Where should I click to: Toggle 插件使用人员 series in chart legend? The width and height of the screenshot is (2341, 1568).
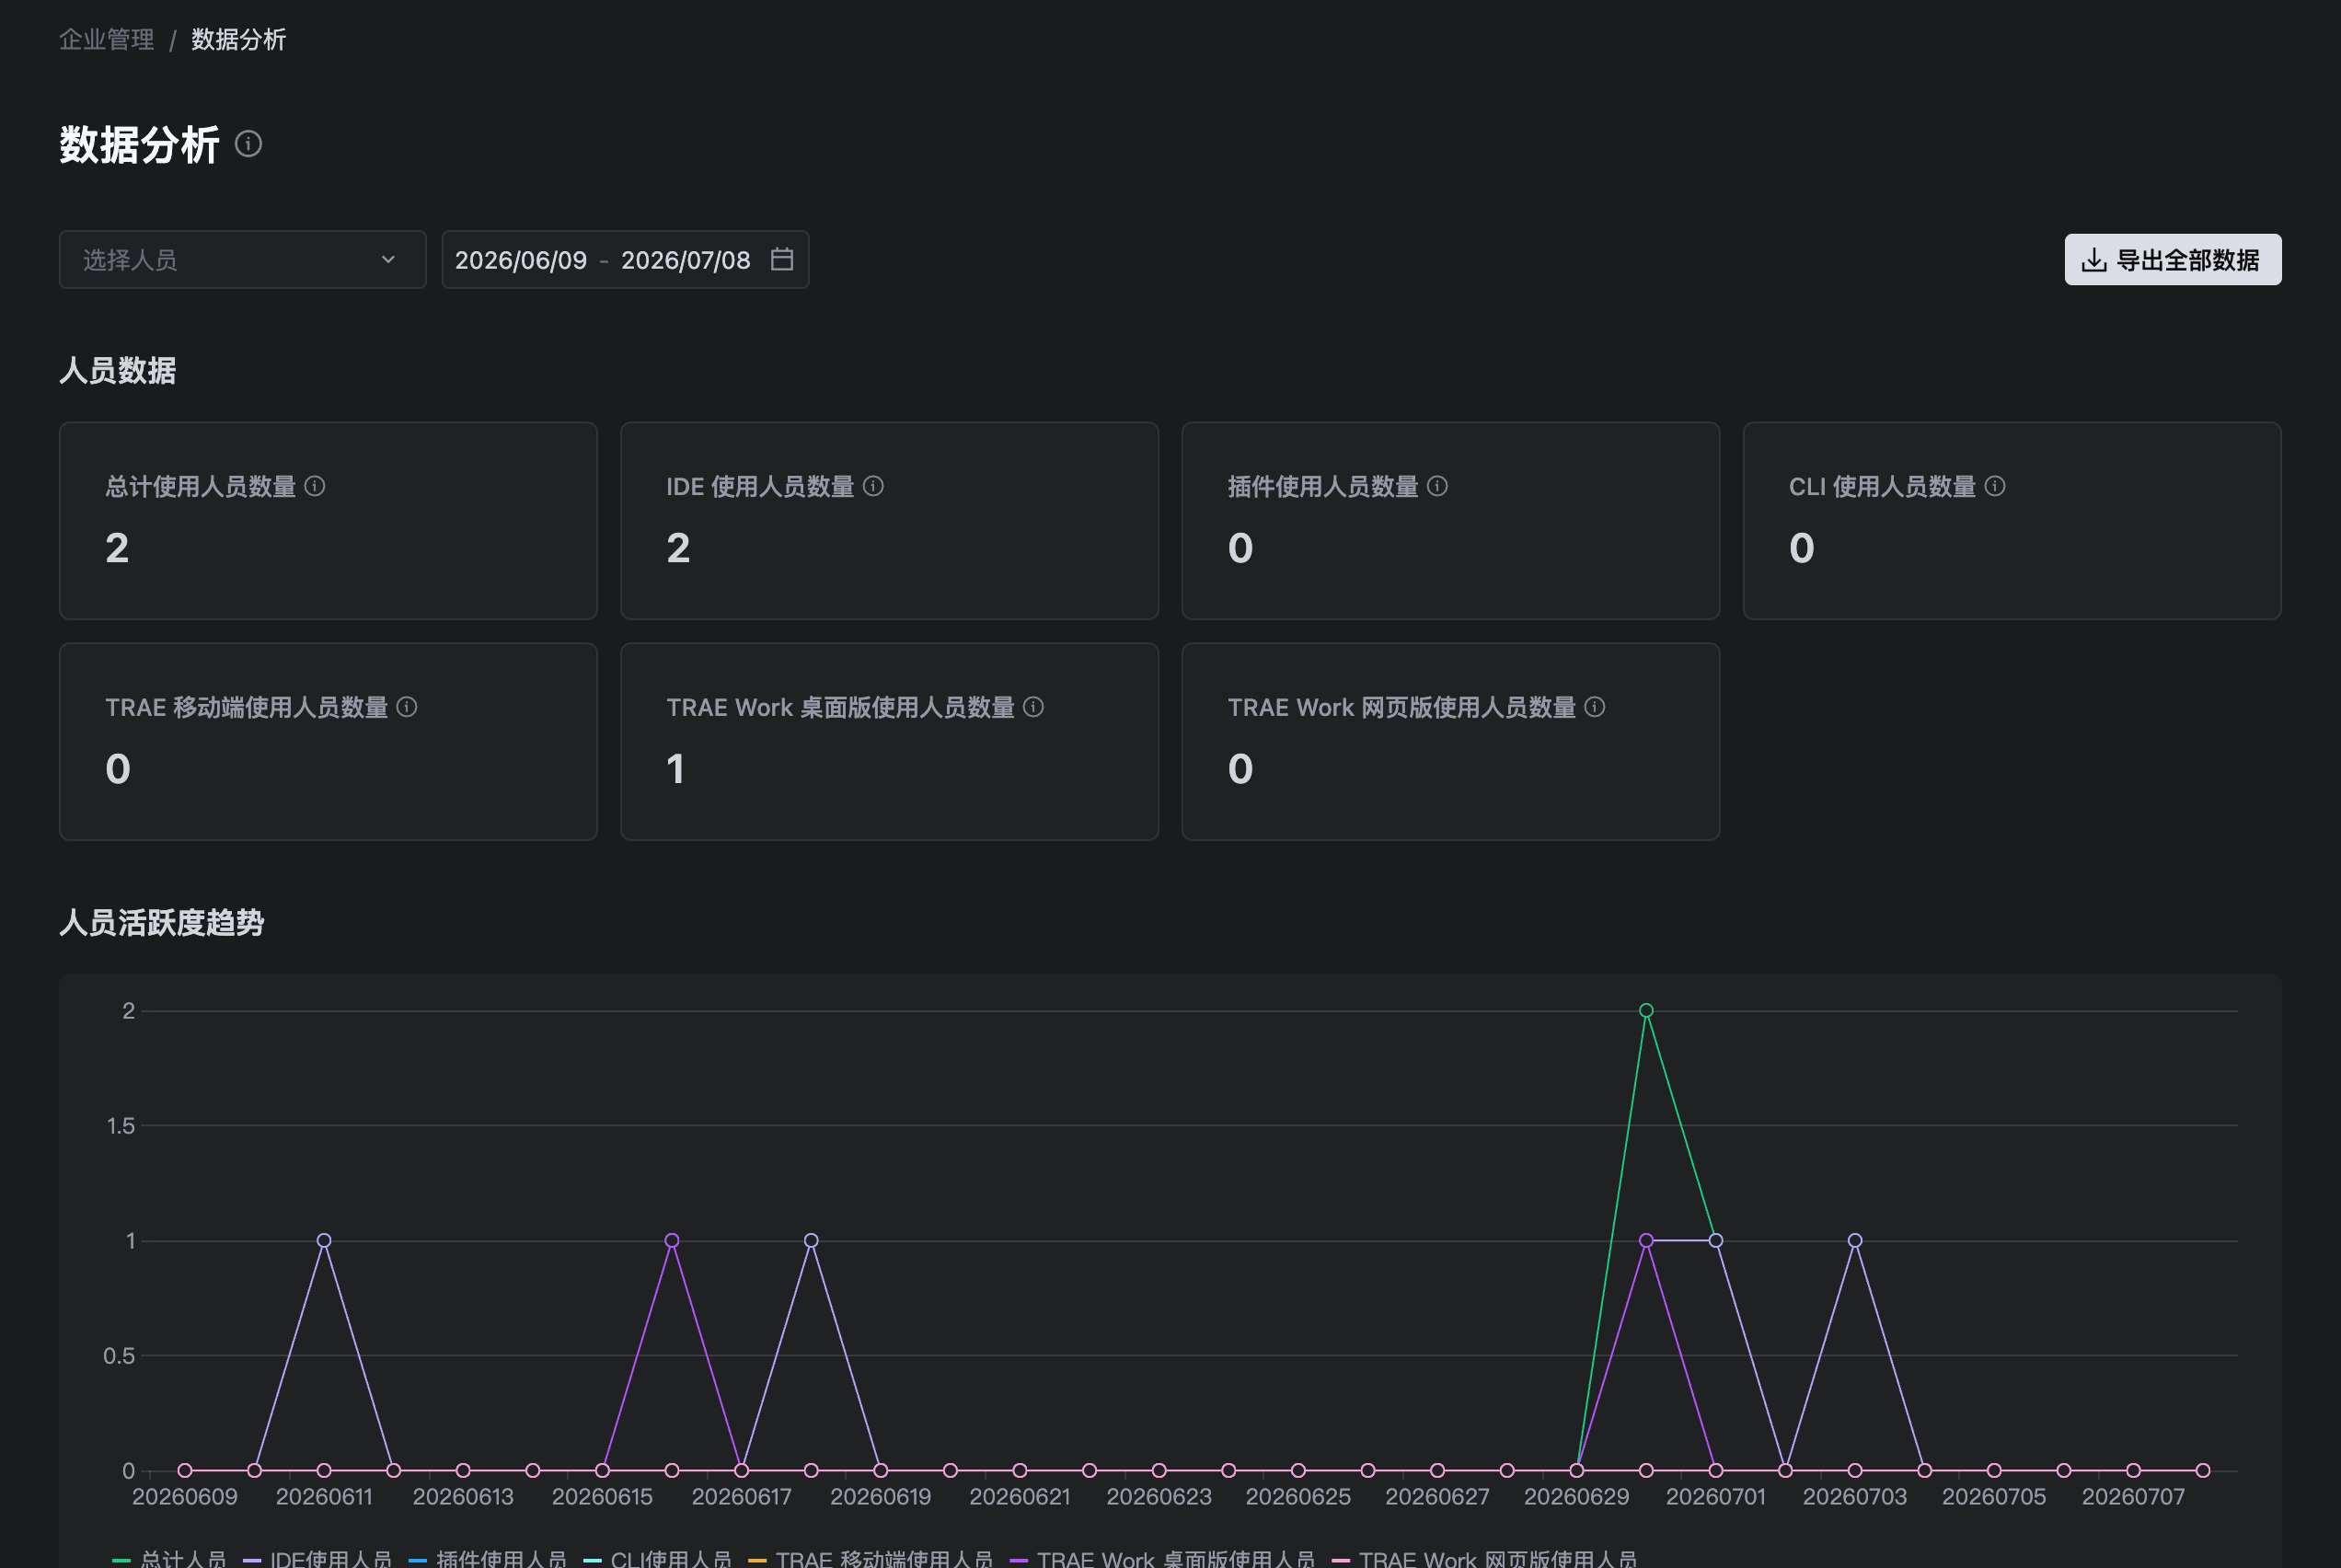[x=487, y=1558]
